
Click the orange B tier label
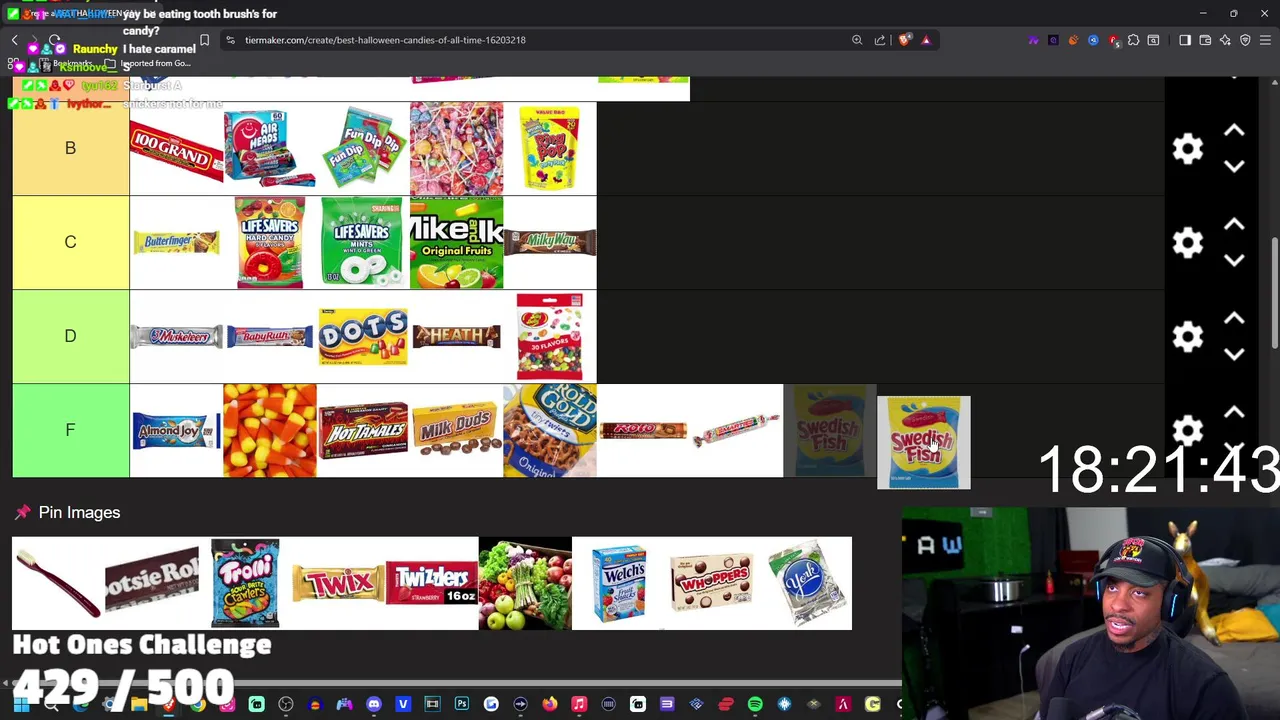pos(70,148)
